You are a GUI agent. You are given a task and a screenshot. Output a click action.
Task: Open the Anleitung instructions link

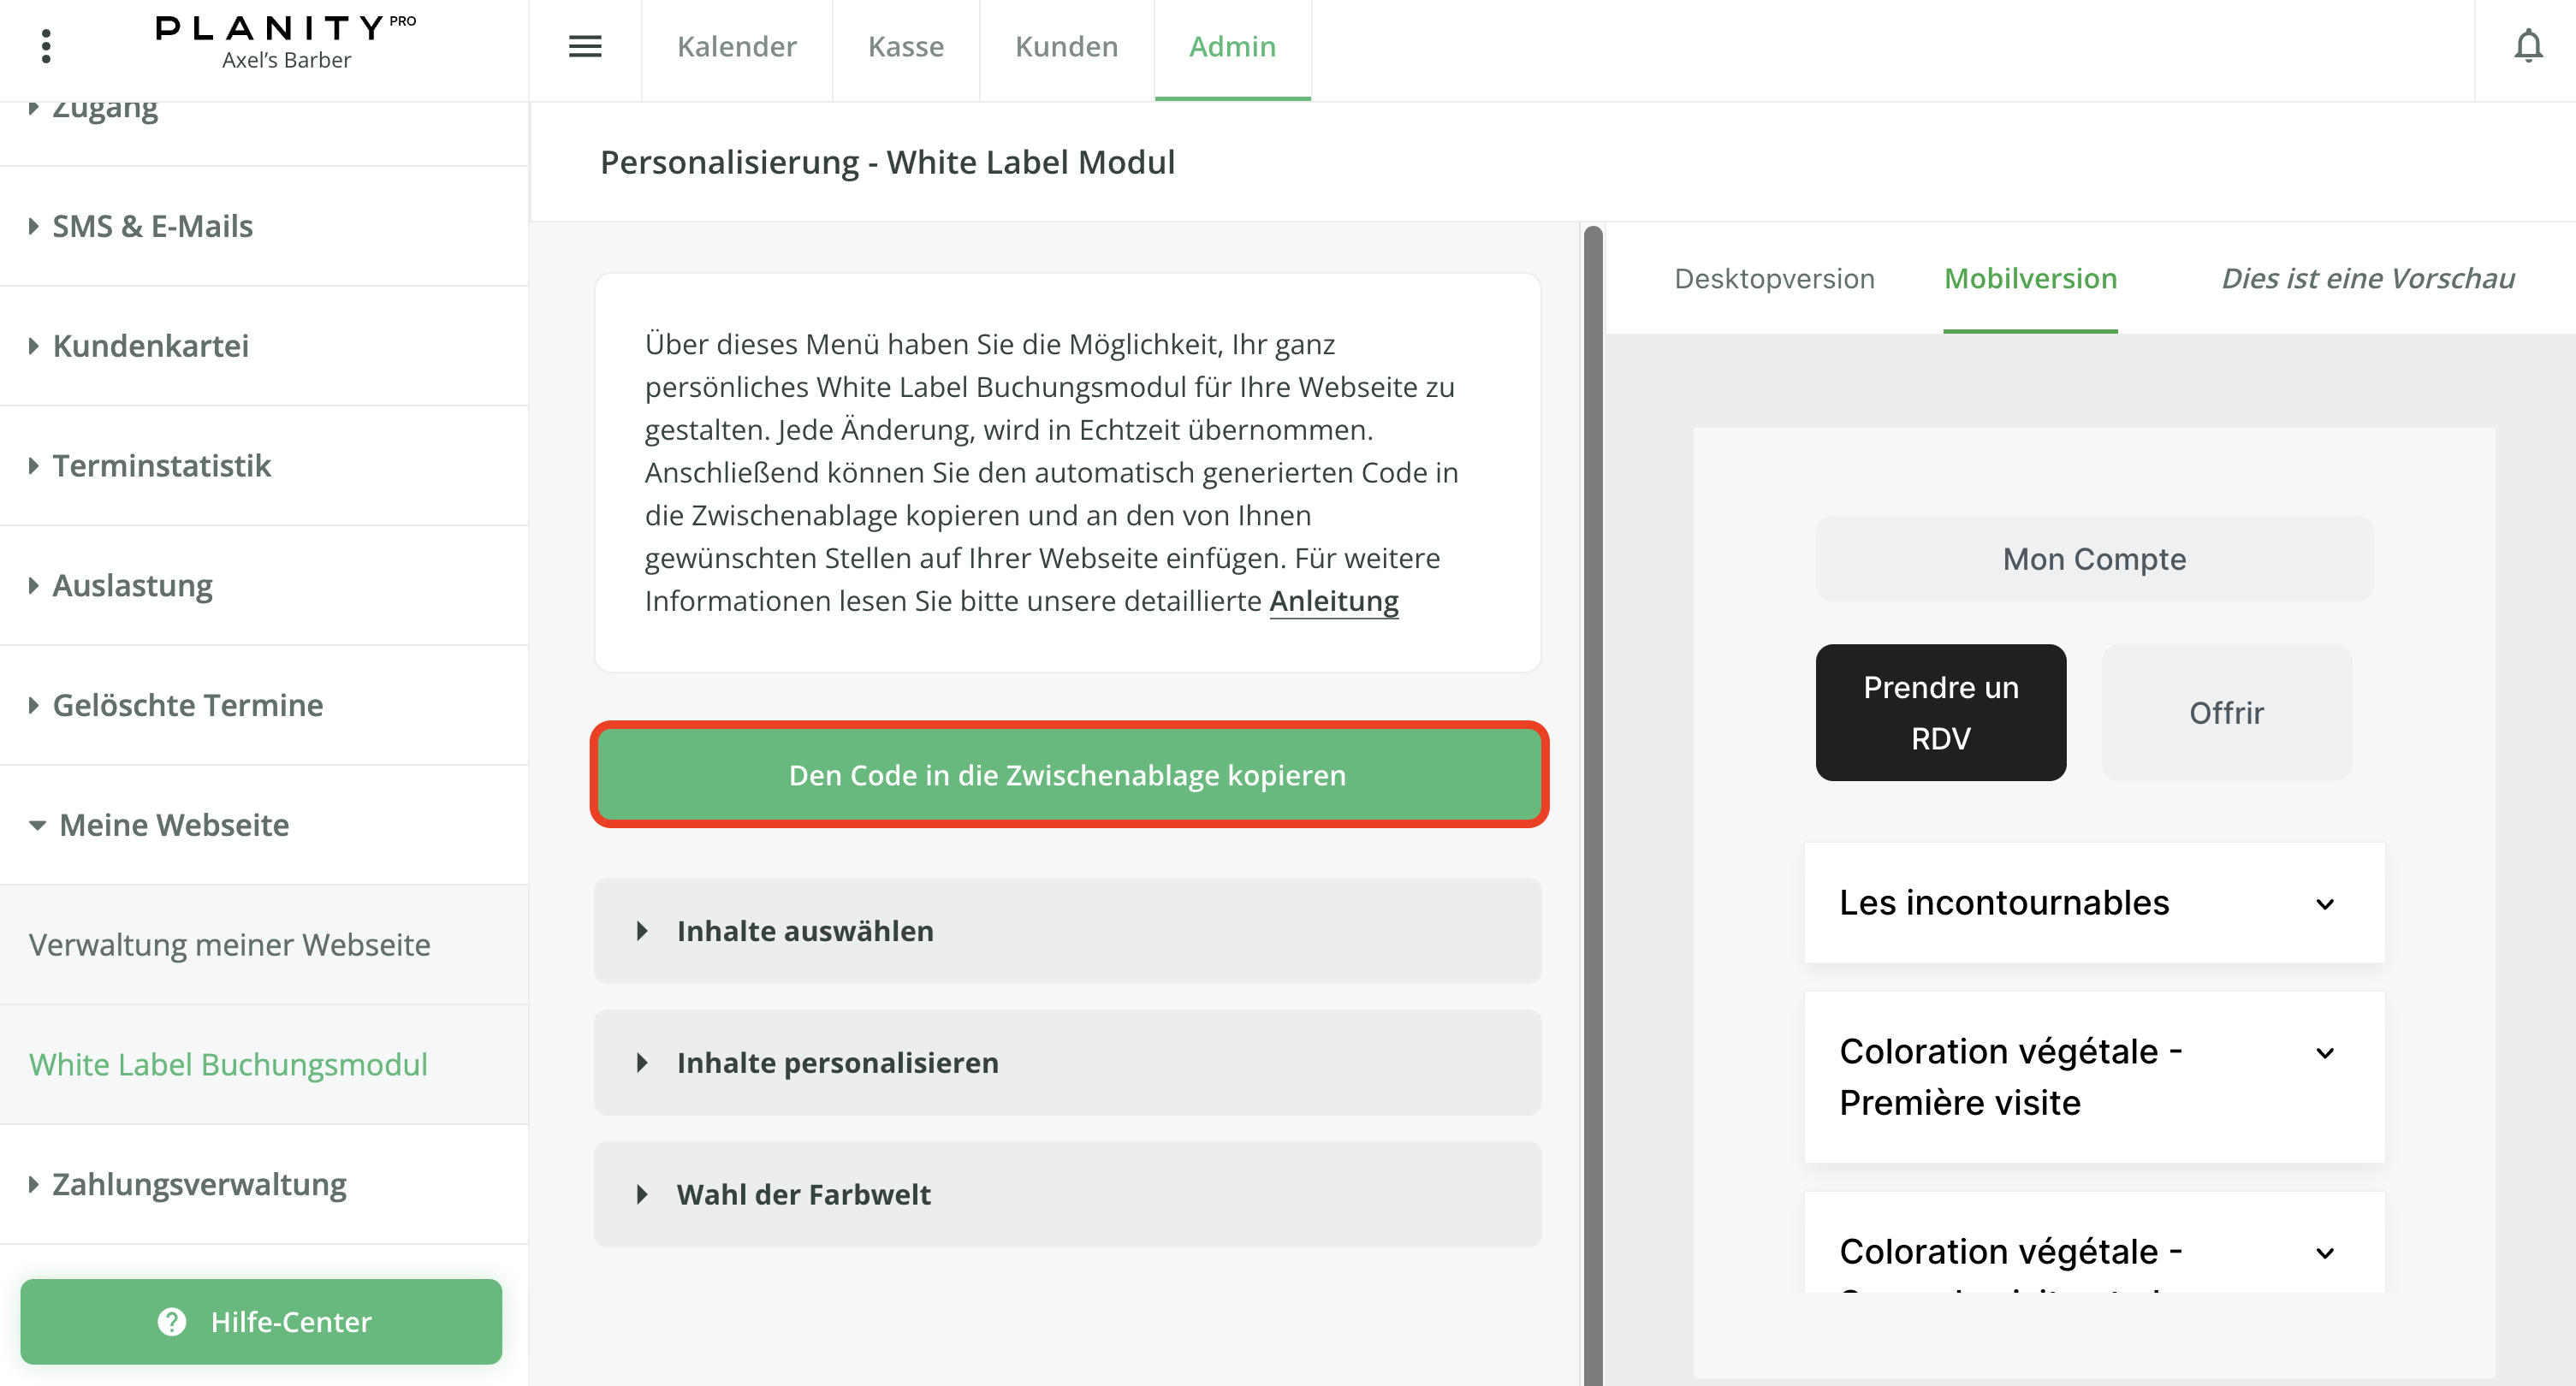(x=1333, y=601)
